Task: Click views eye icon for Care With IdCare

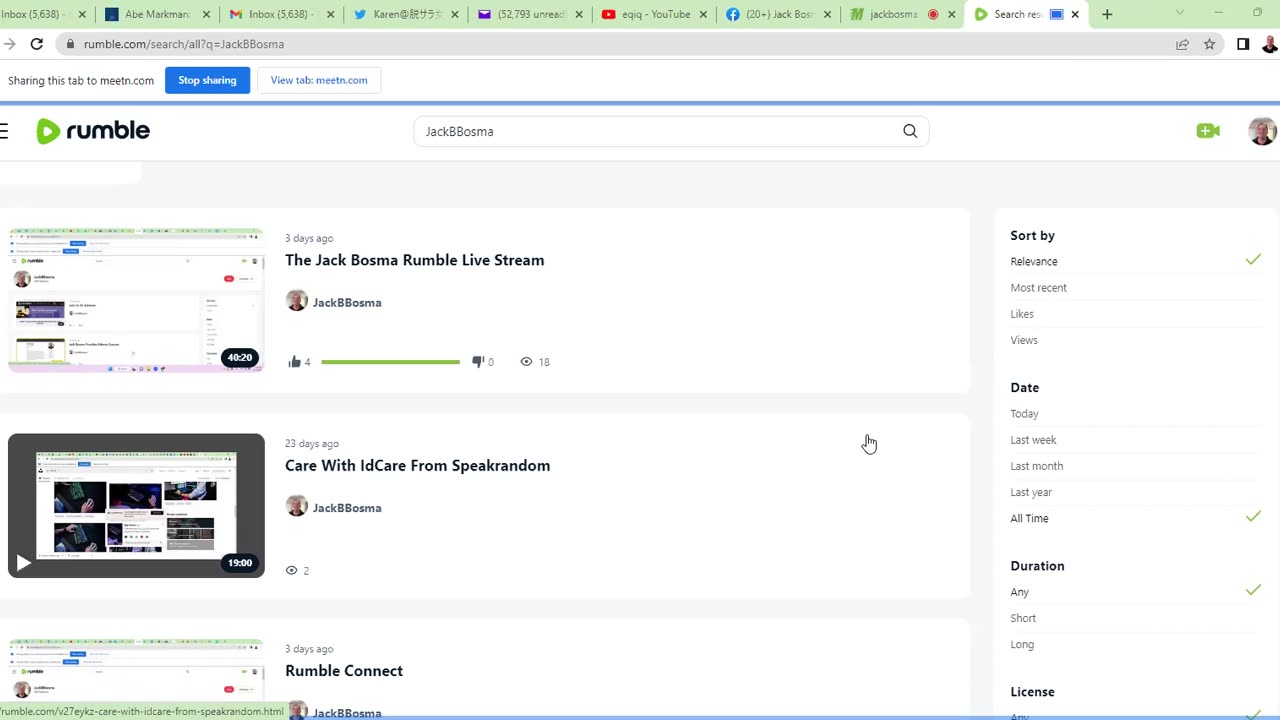Action: coord(292,570)
